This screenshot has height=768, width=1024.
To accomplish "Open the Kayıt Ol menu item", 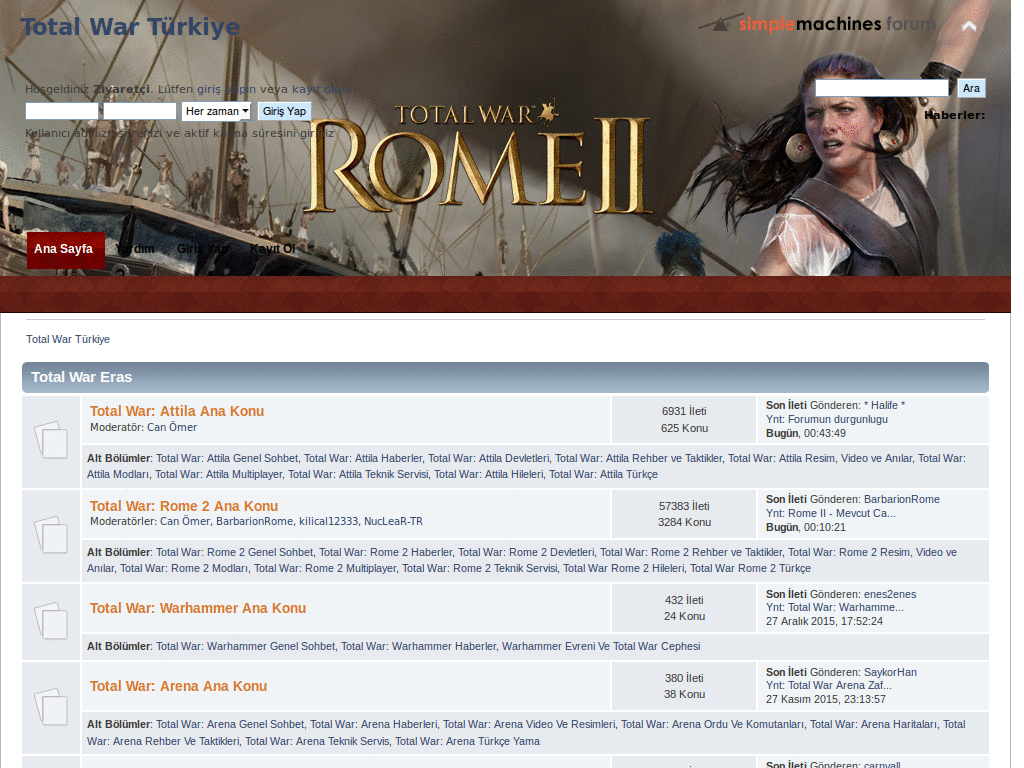I will click(x=272, y=249).
